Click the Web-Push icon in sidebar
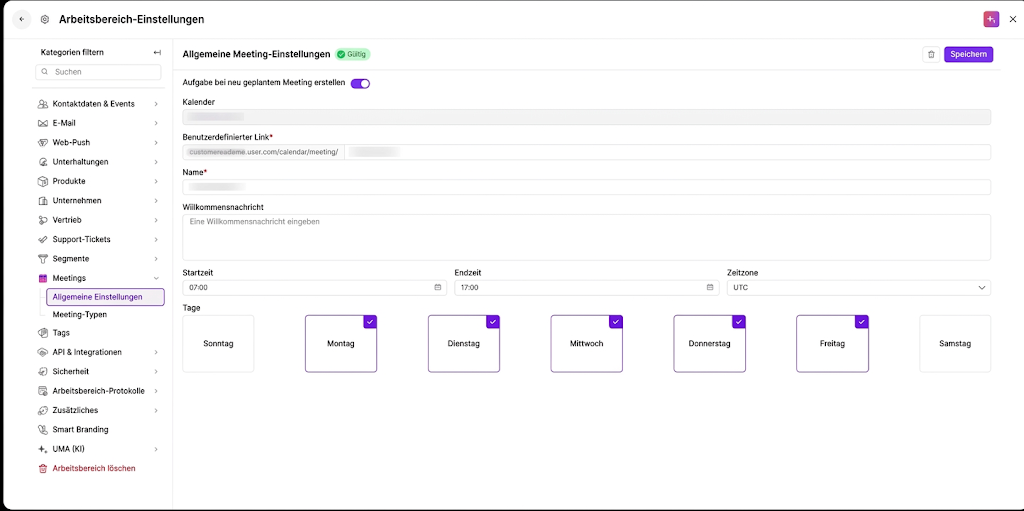This screenshot has height=511, width=1024. point(43,142)
